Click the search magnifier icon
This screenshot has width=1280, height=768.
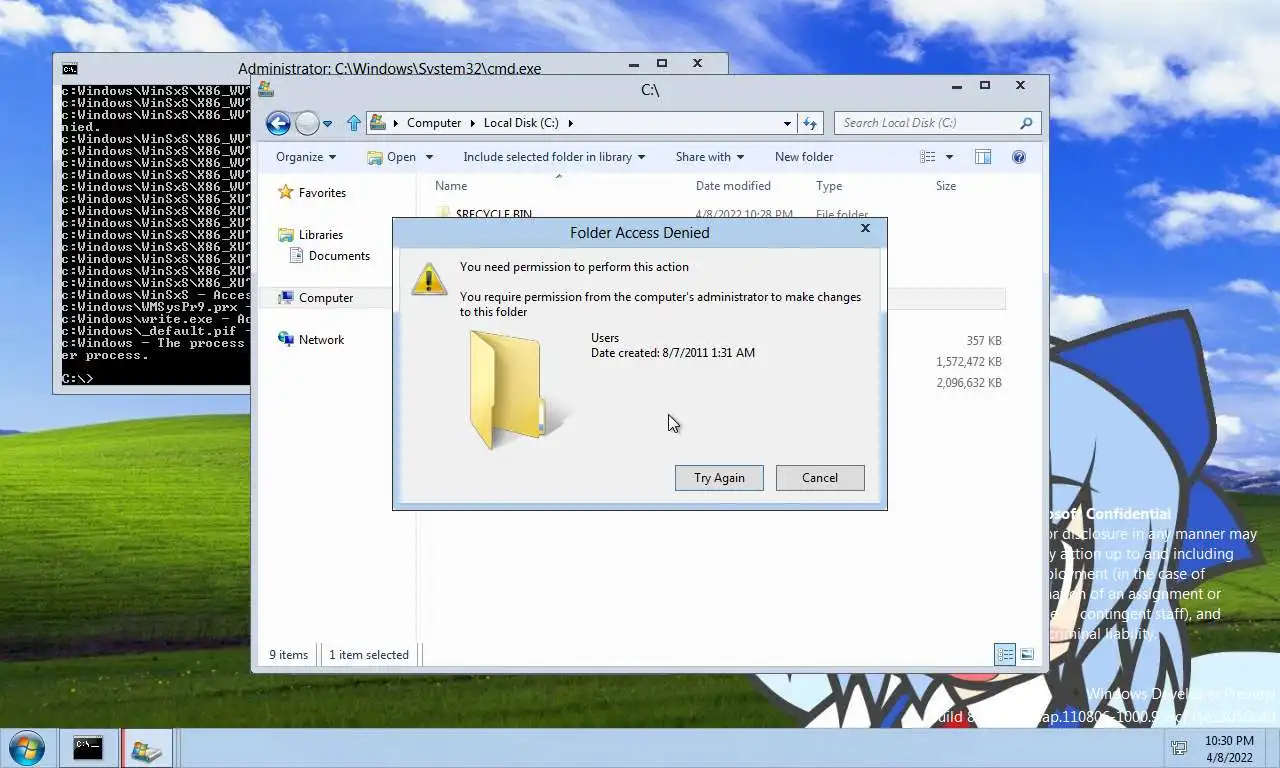point(1026,123)
